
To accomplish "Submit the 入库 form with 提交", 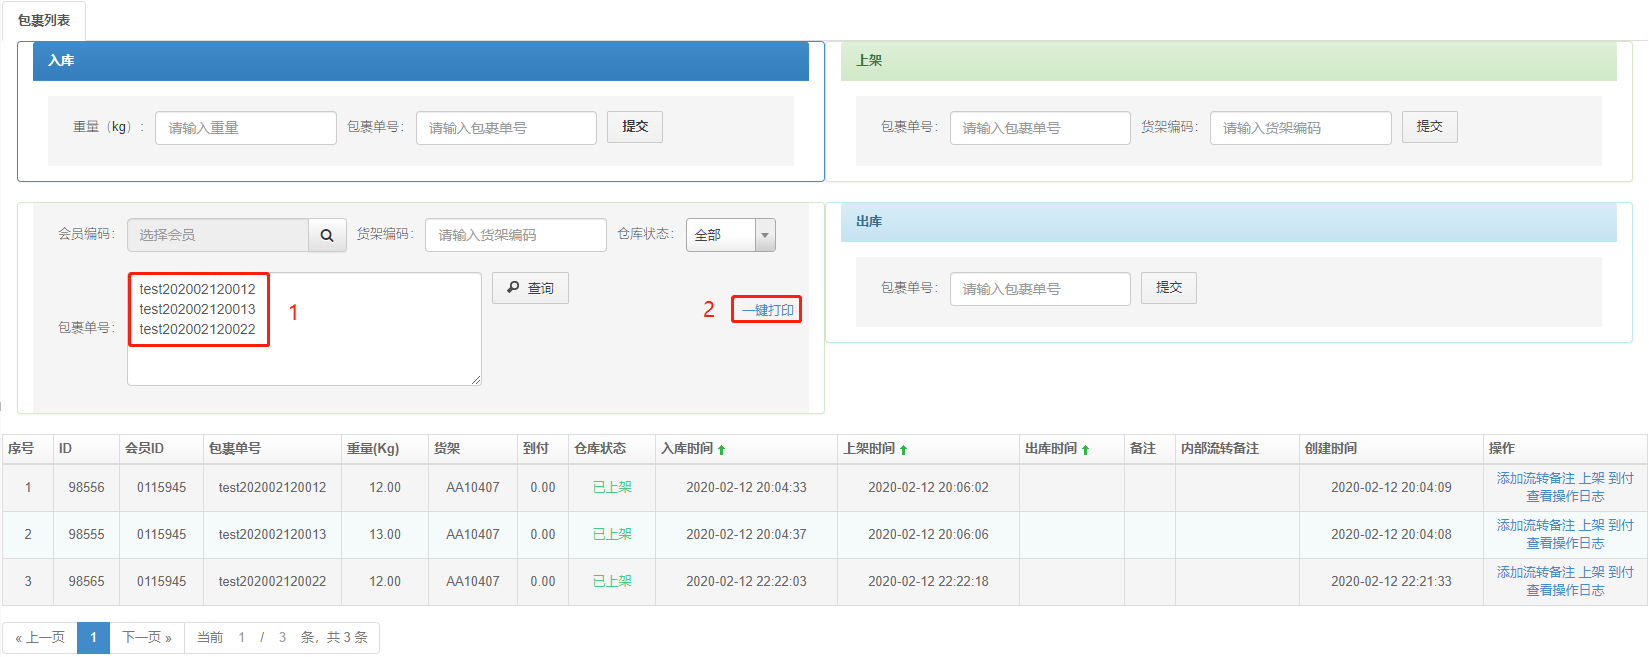I will click(635, 127).
